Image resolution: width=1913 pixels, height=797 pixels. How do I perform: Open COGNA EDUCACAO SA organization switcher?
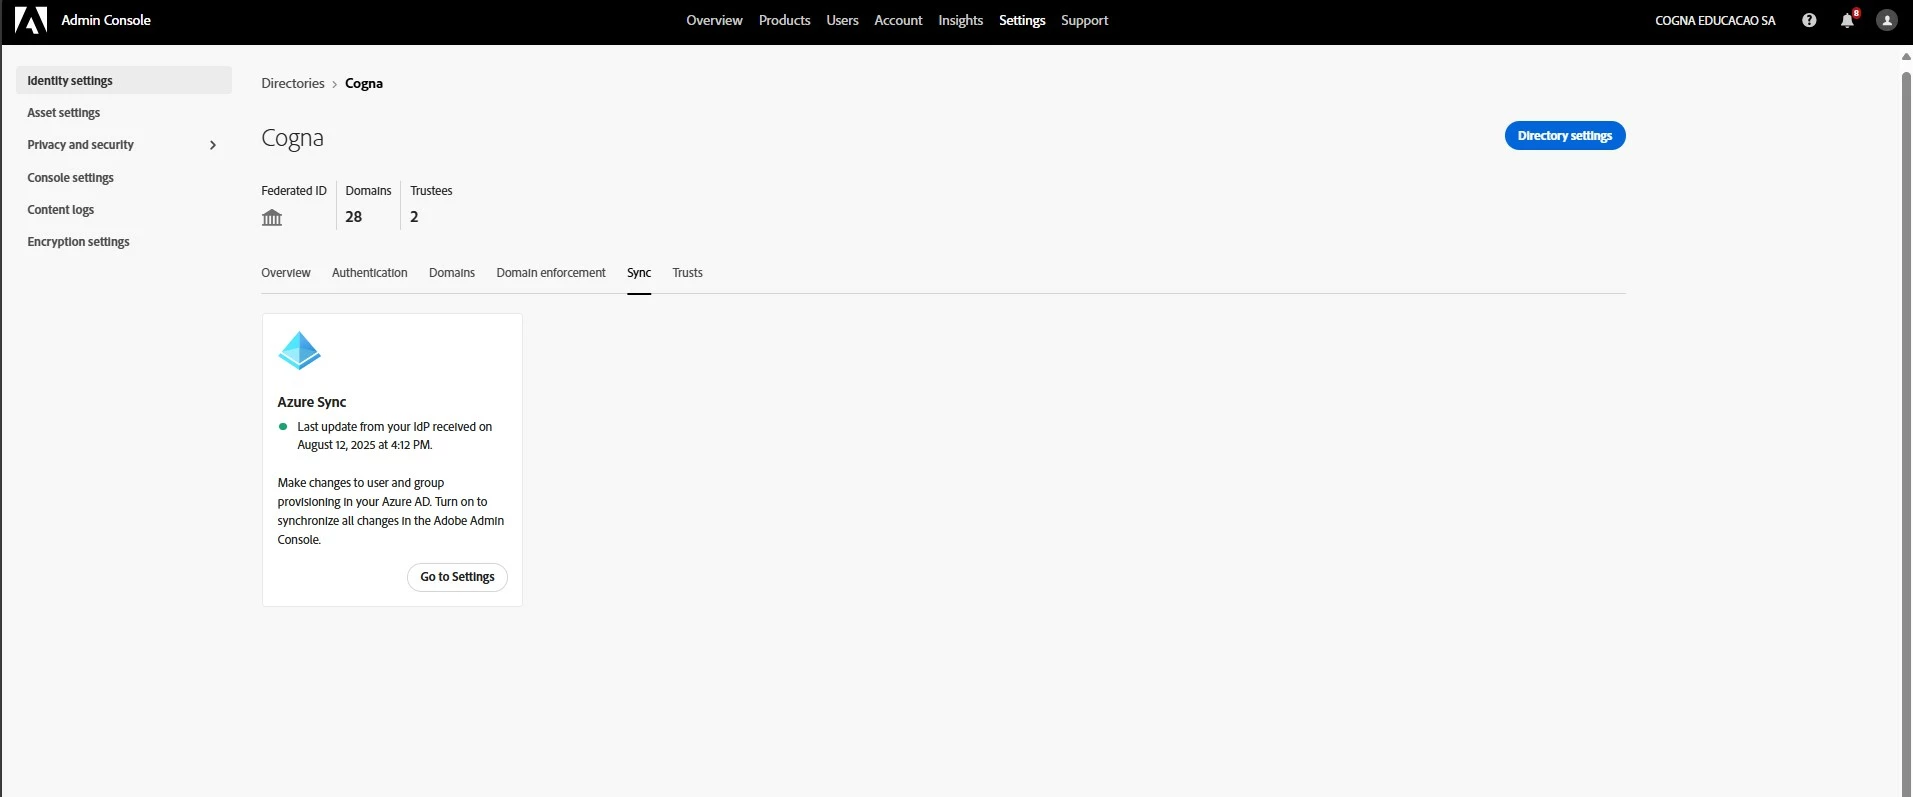(1715, 20)
